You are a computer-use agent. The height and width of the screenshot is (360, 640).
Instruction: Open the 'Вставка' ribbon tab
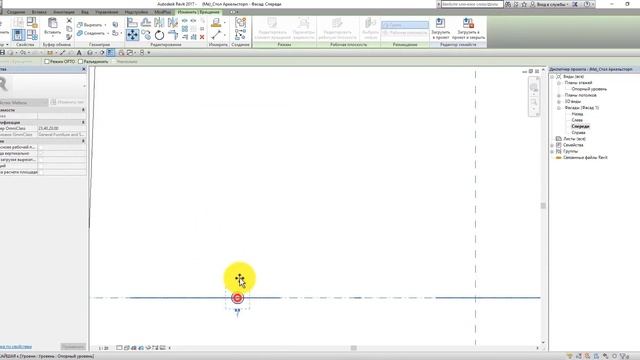click(x=39, y=12)
